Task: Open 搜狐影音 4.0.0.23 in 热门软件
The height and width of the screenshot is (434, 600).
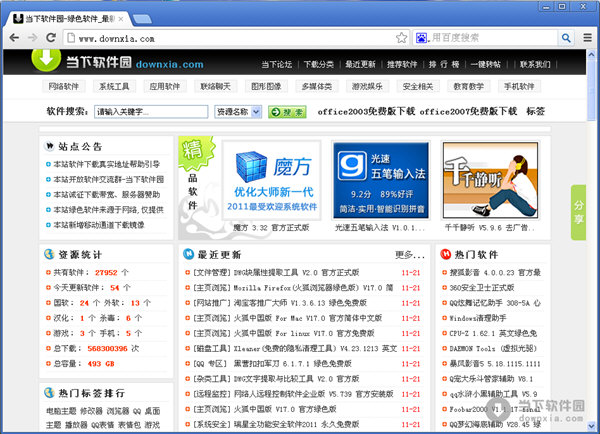Action: 495,272
